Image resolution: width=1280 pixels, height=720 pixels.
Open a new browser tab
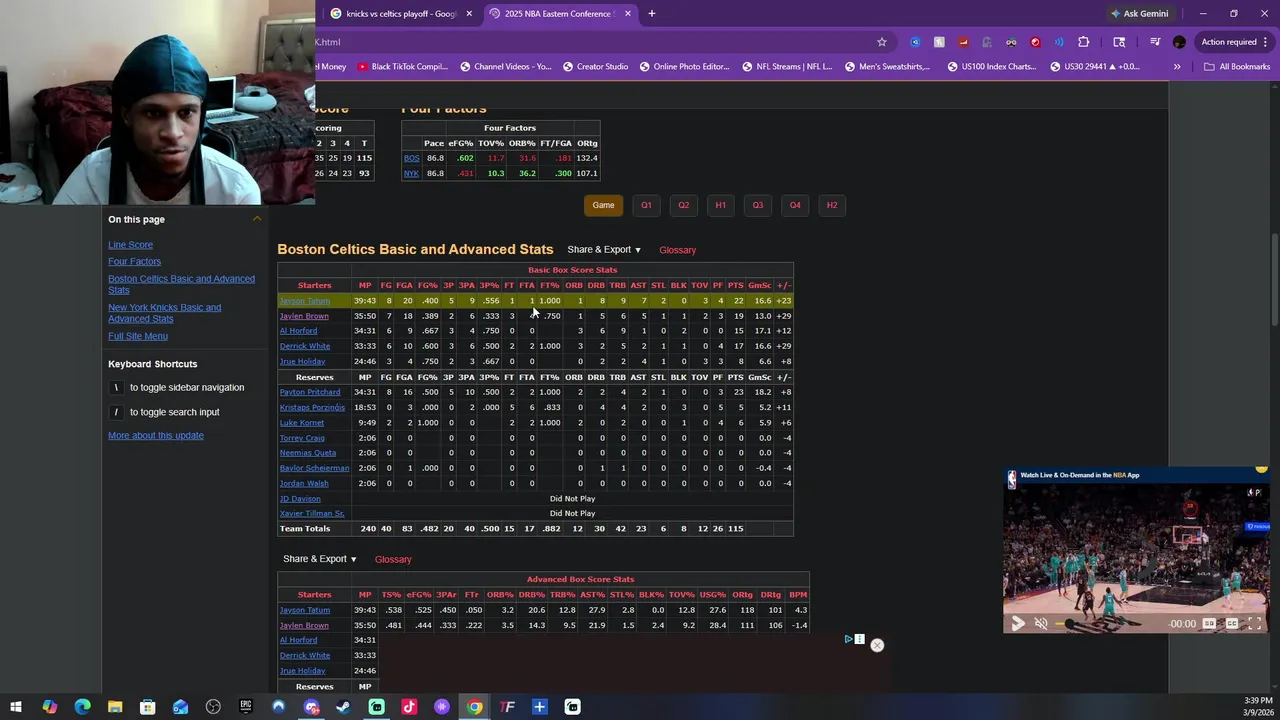651,14
